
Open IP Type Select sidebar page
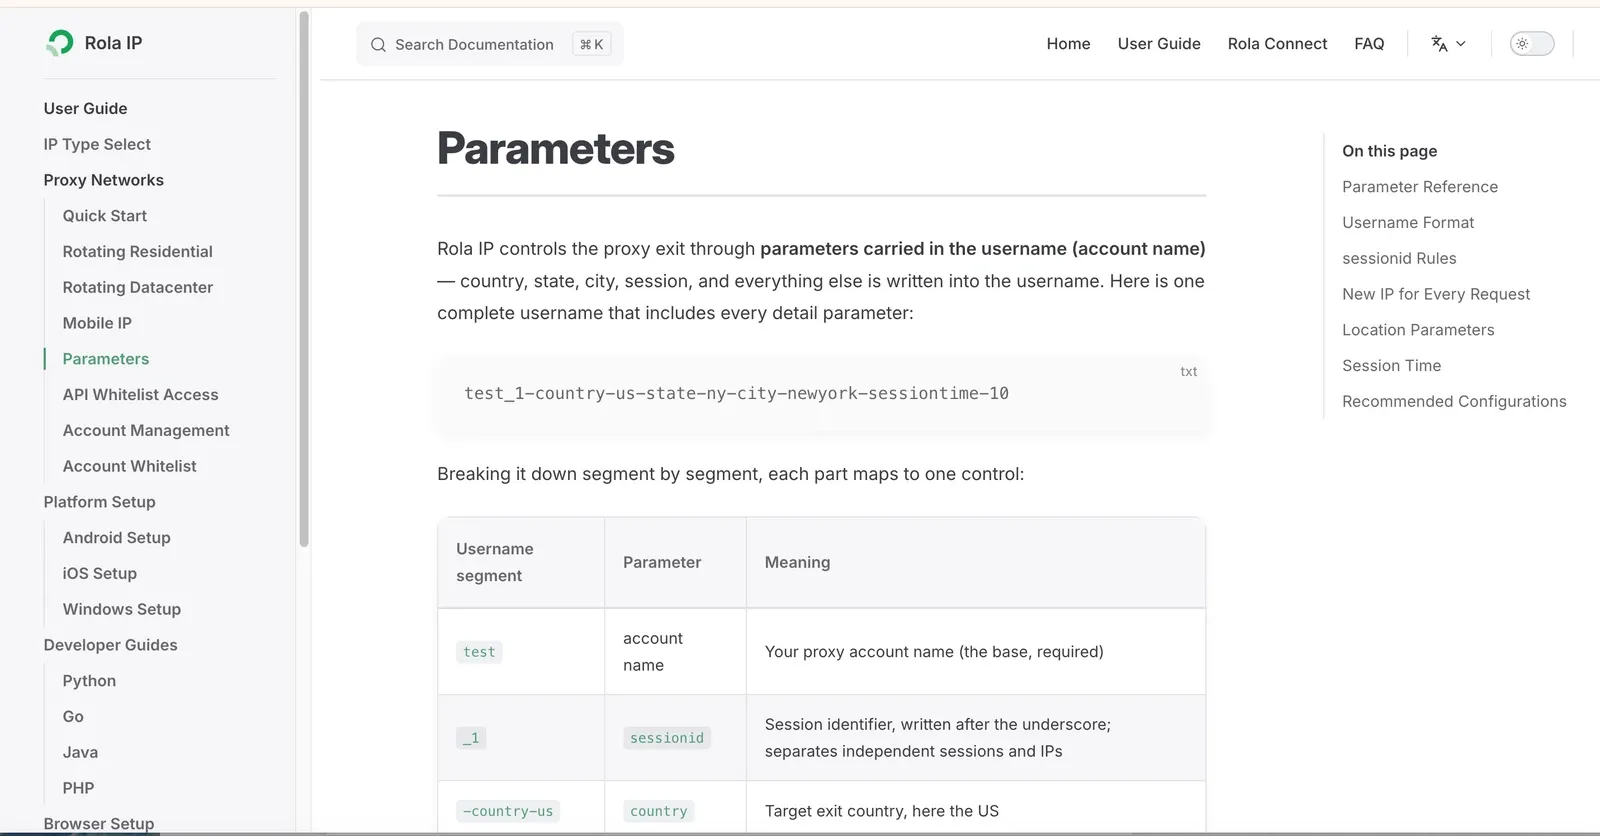tap(97, 144)
